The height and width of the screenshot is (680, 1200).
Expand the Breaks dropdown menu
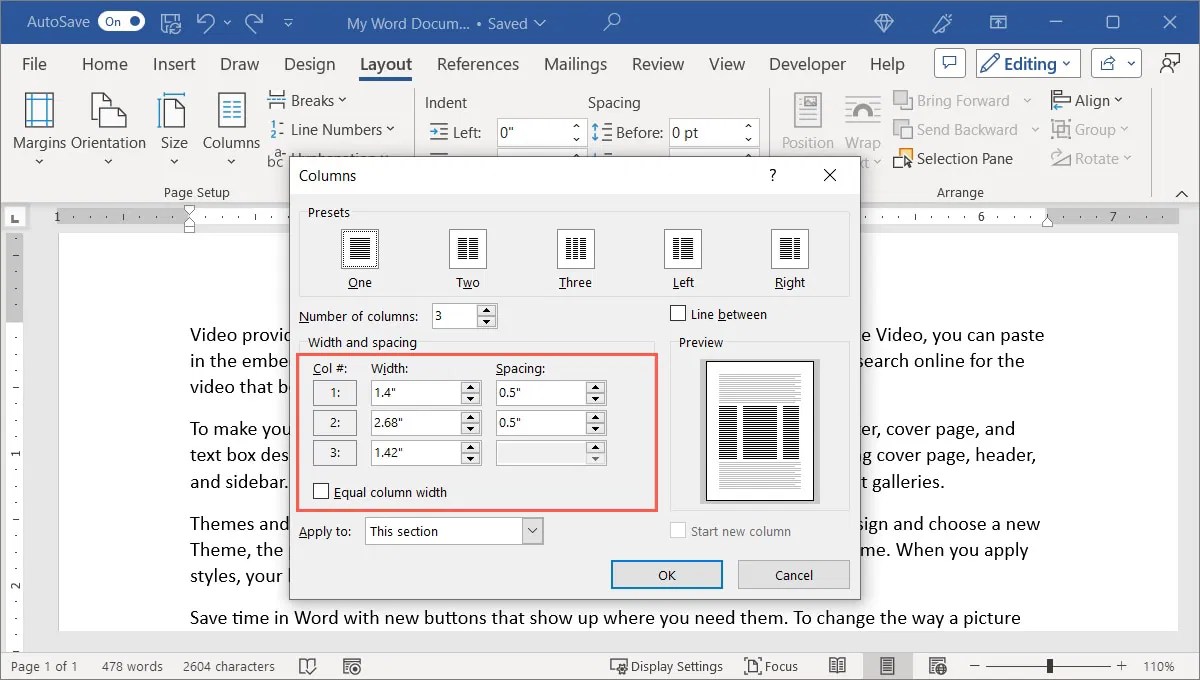click(x=308, y=99)
